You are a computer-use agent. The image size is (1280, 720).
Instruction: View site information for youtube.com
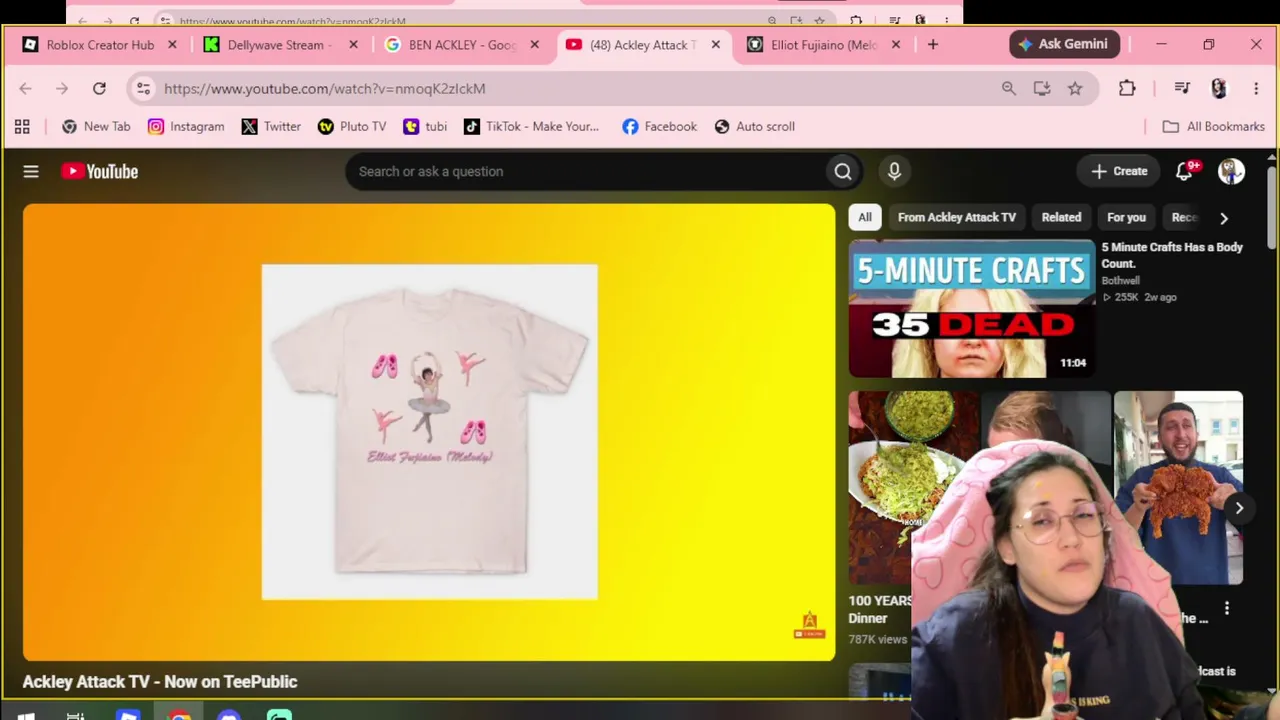click(x=143, y=89)
